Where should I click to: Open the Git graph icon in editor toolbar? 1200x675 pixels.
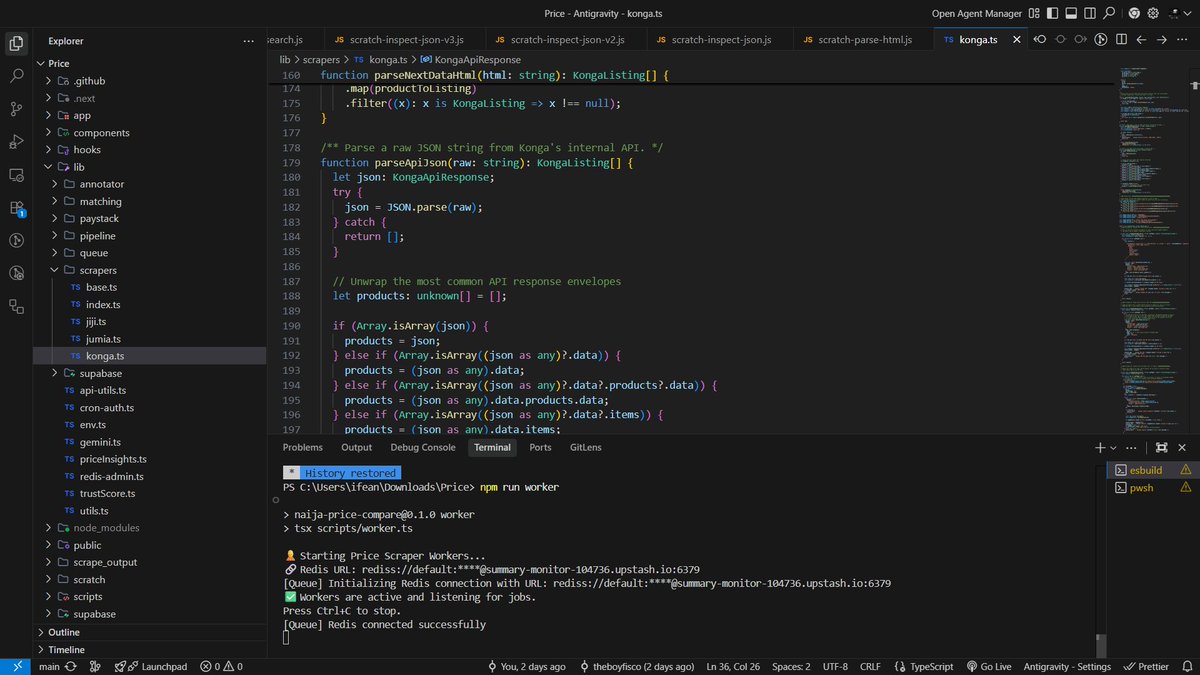pos(1101,39)
